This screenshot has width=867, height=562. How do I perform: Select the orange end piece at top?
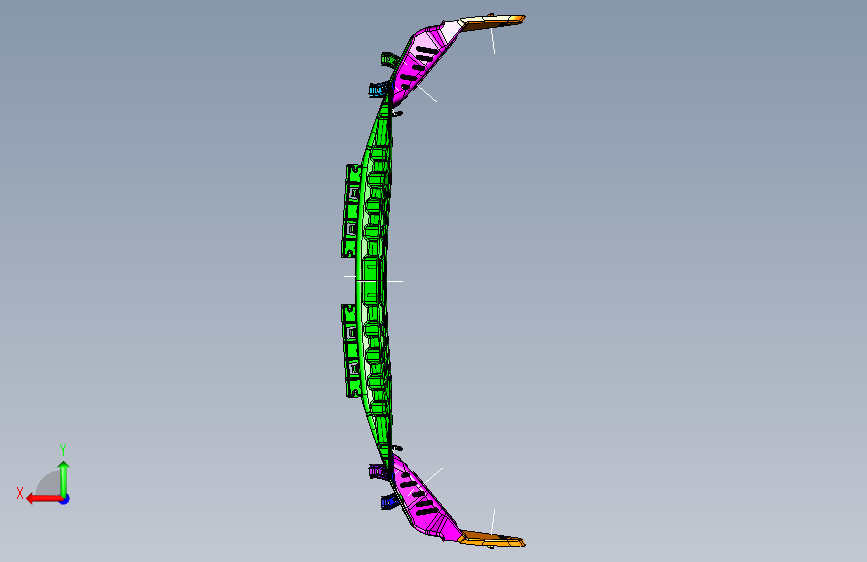click(x=492, y=22)
